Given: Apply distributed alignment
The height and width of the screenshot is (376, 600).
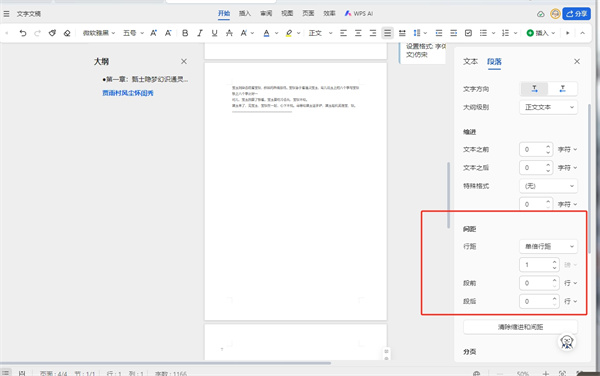Looking at the screenshot, I should [x=402, y=33].
